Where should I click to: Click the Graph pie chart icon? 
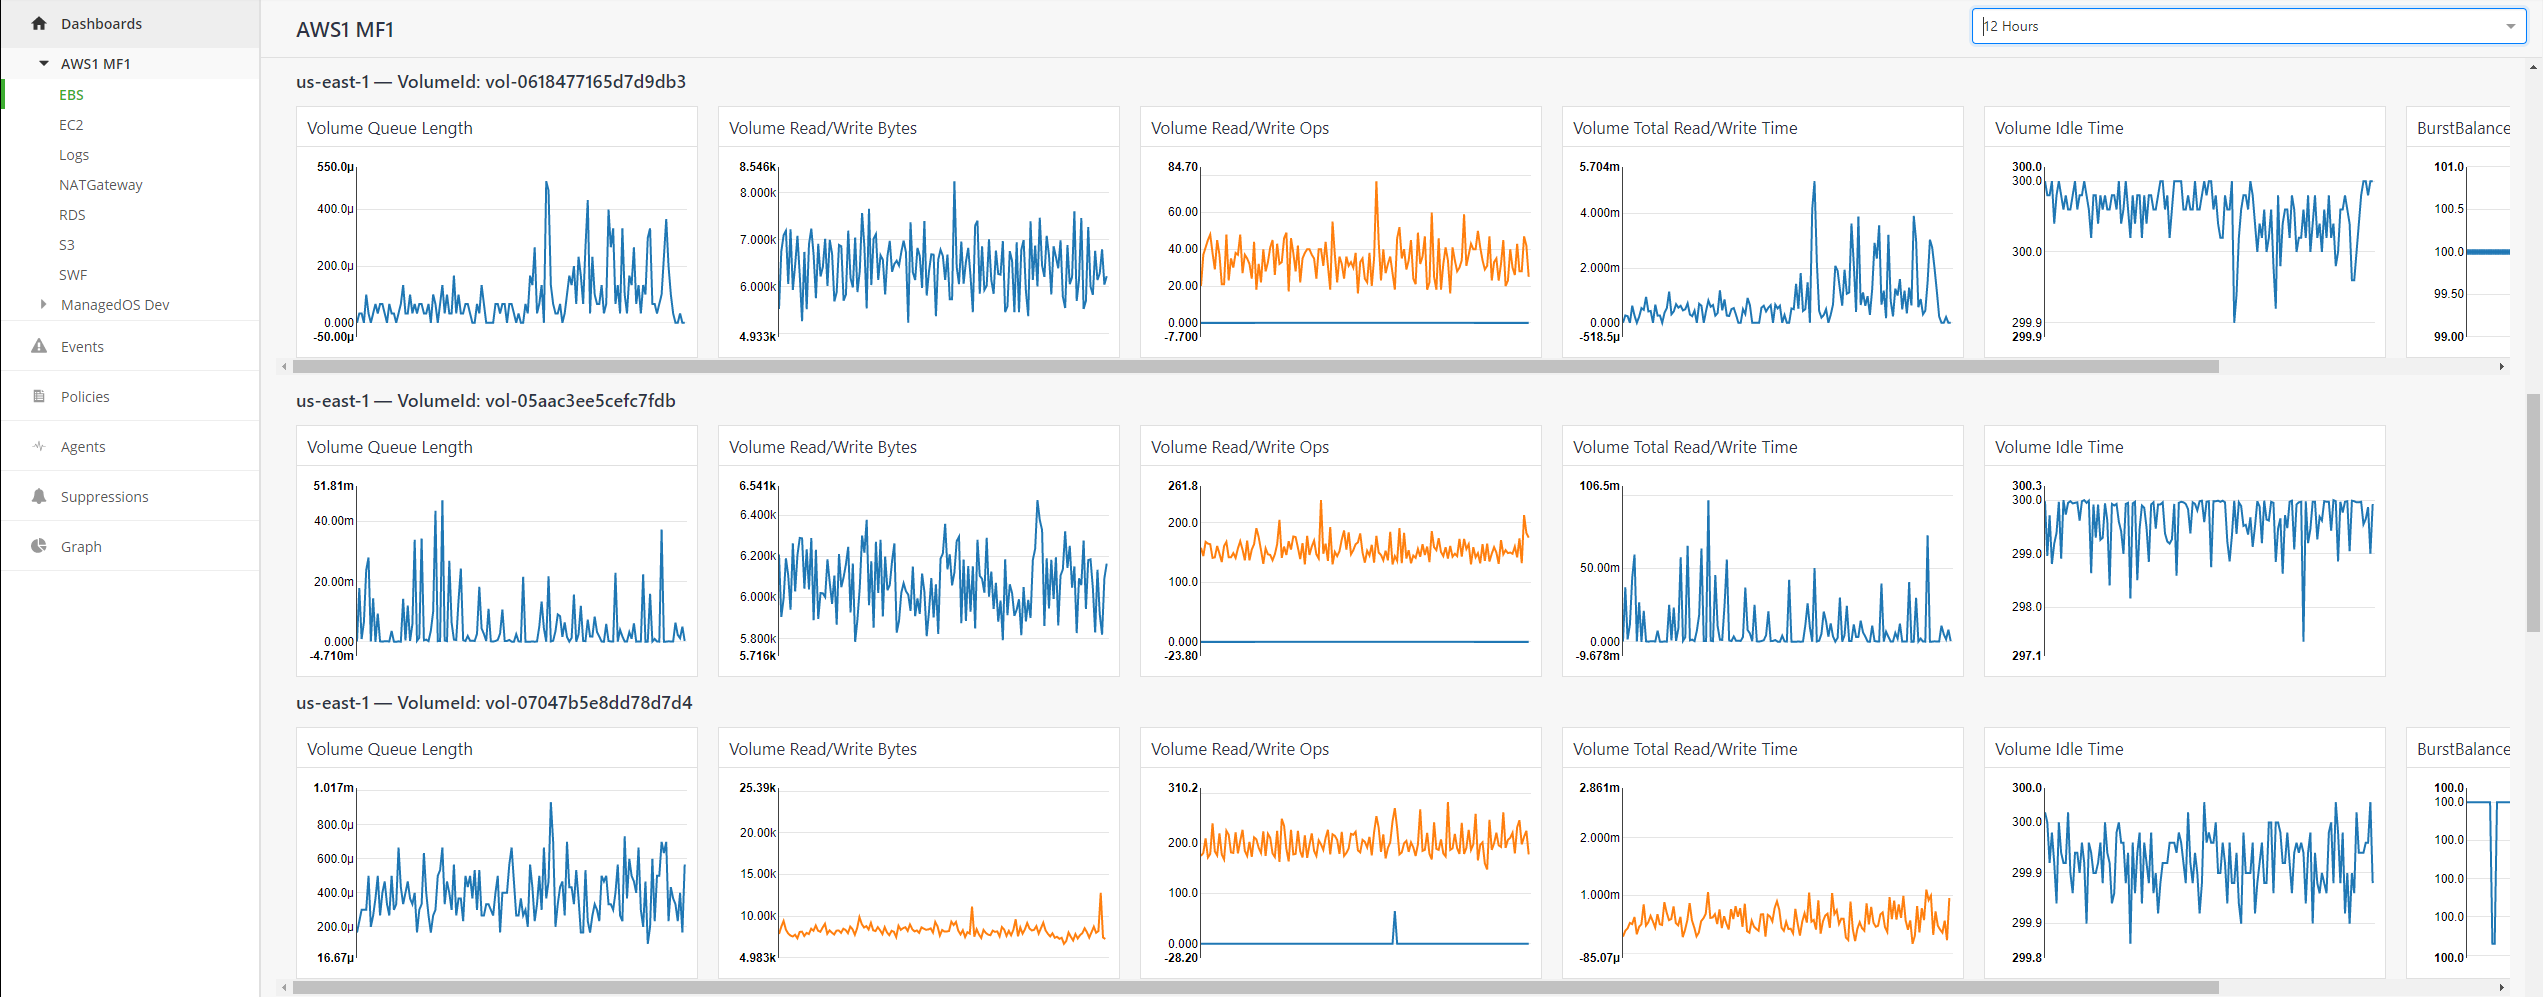coord(39,546)
